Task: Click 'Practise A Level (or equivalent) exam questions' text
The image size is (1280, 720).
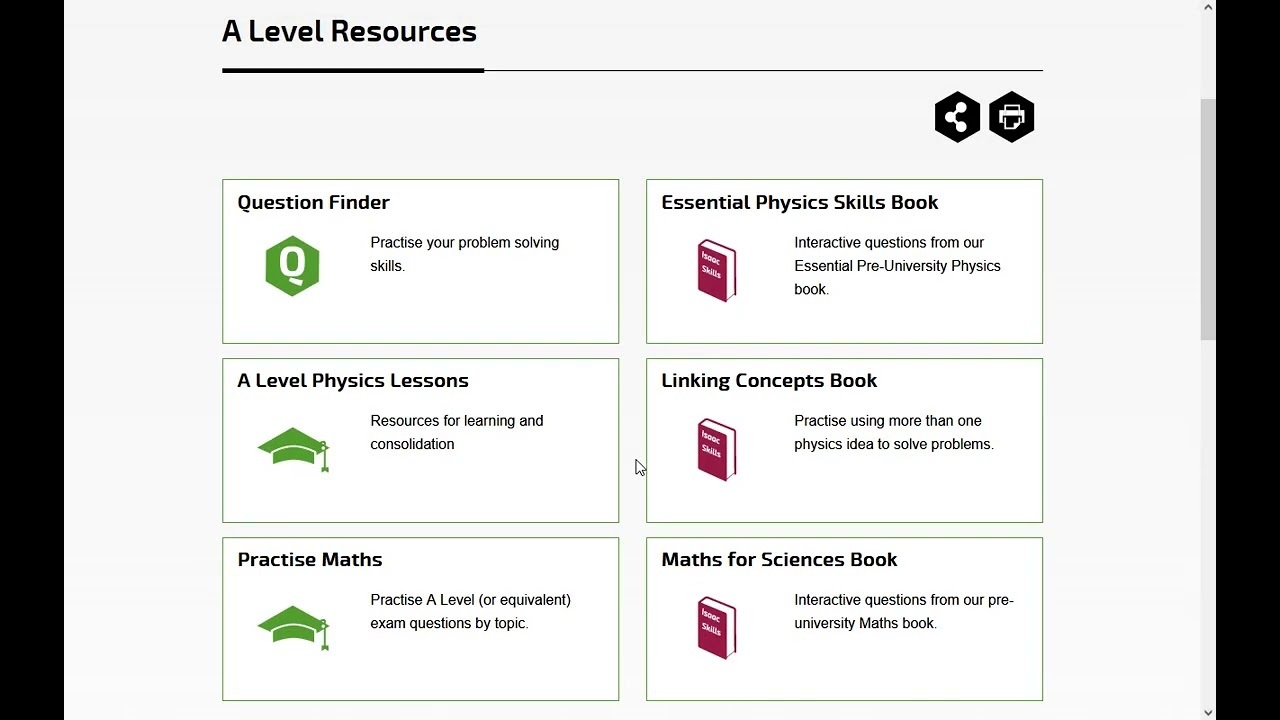Action: pos(470,611)
